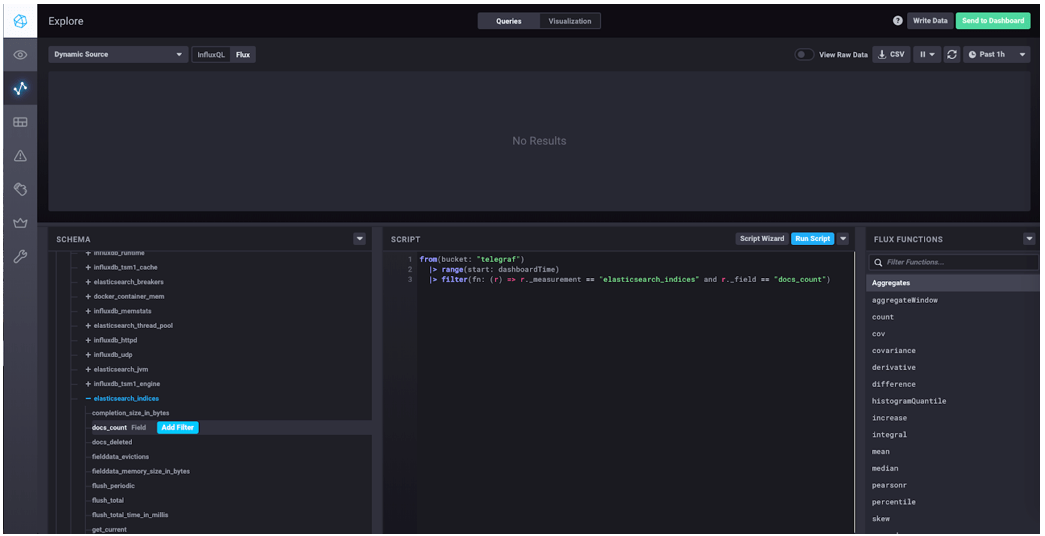1045x536 pixels.
Task: Expand influxdb_udp measurement
Action: (x=108, y=355)
